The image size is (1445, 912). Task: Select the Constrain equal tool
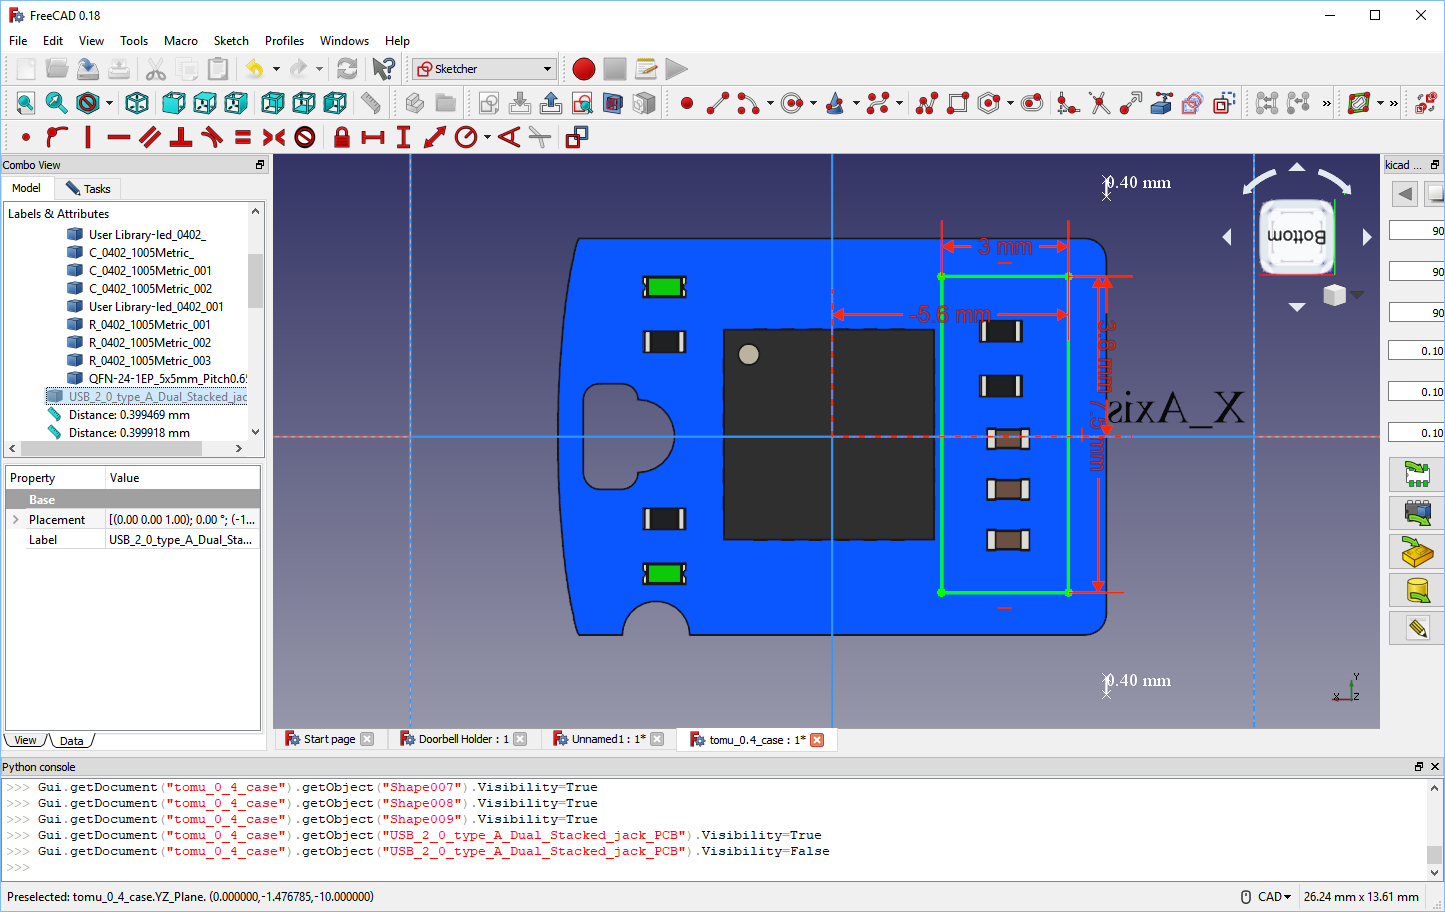tap(243, 137)
